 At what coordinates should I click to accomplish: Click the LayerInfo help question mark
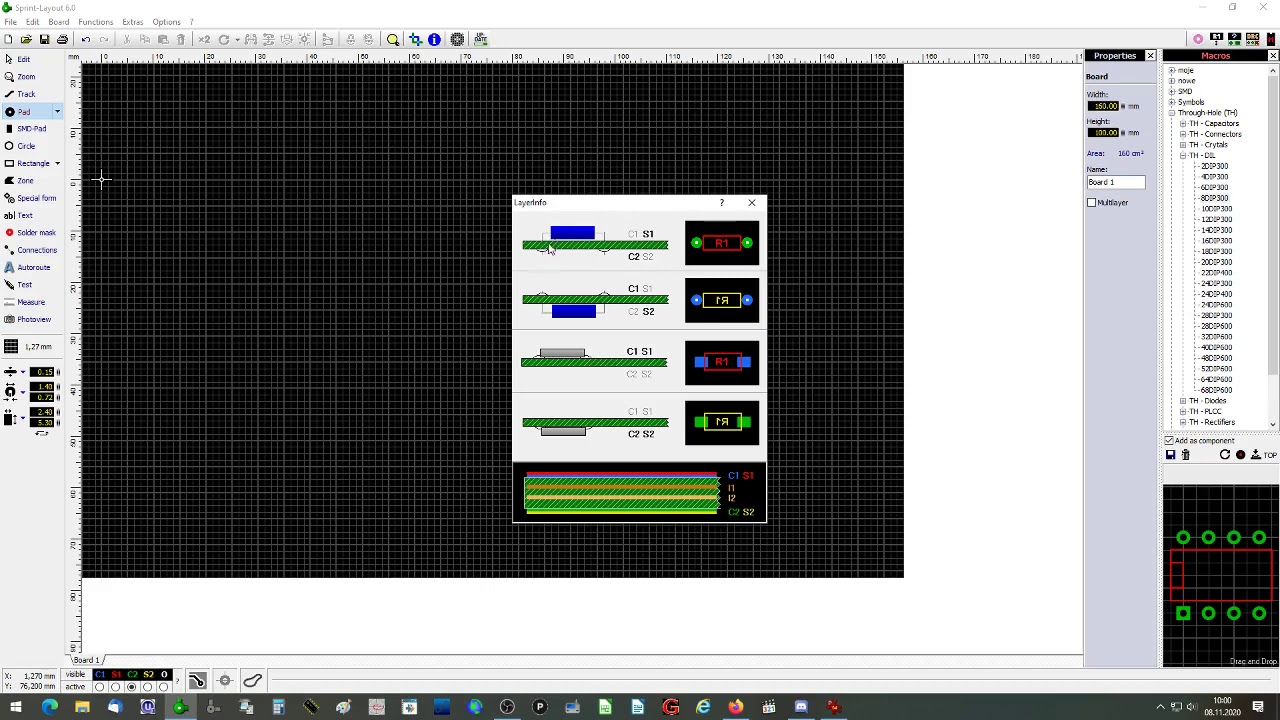[721, 203]
